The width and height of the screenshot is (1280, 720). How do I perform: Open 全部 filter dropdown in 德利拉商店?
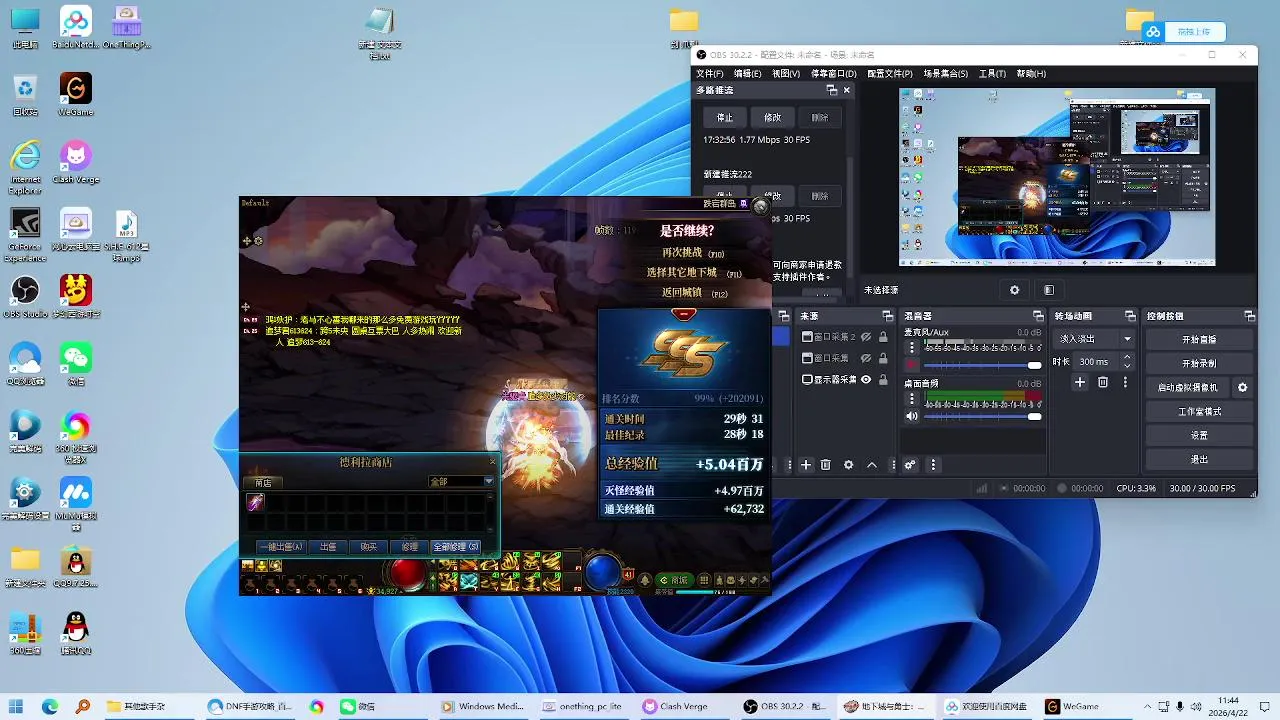(461, 482)
